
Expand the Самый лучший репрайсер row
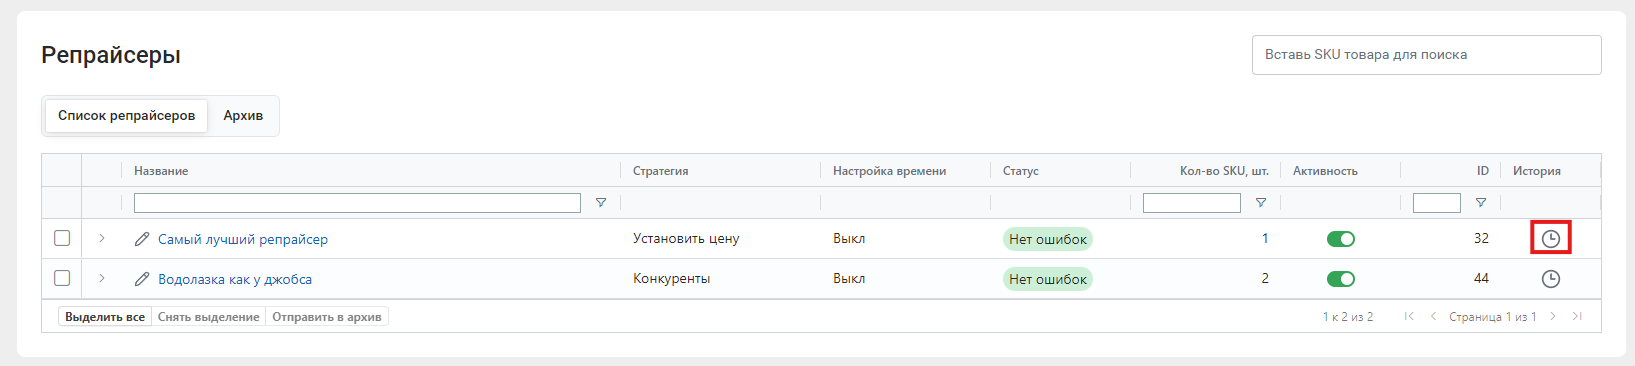click(101, 238)
